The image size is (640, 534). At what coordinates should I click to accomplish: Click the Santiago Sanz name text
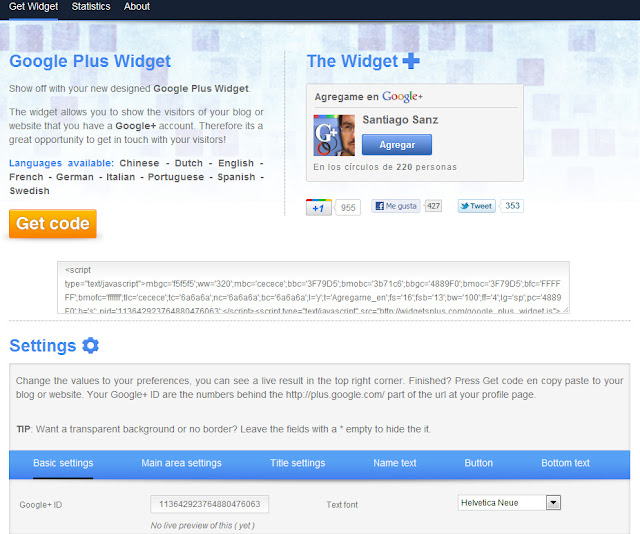pyautogui.click(x=400, y=120)
